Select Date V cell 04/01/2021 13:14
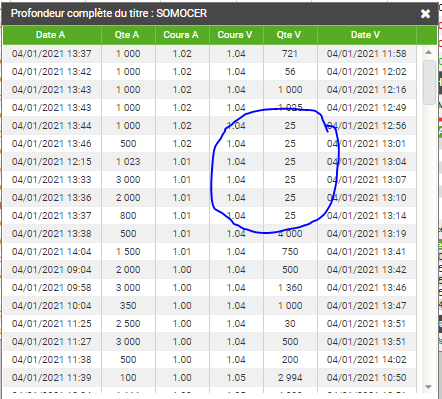This screenshot has height=399, width=442. (x=367, y=216)
